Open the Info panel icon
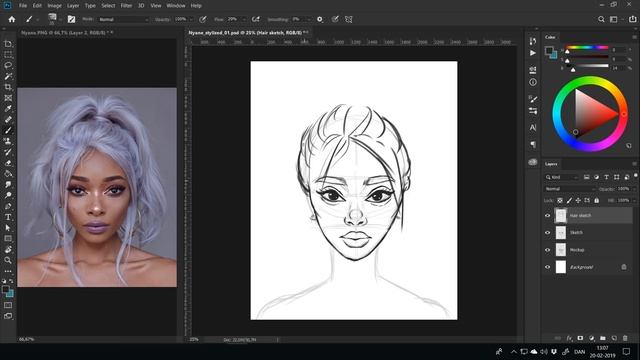Screen dimensions: 640x360 point(533,82)
